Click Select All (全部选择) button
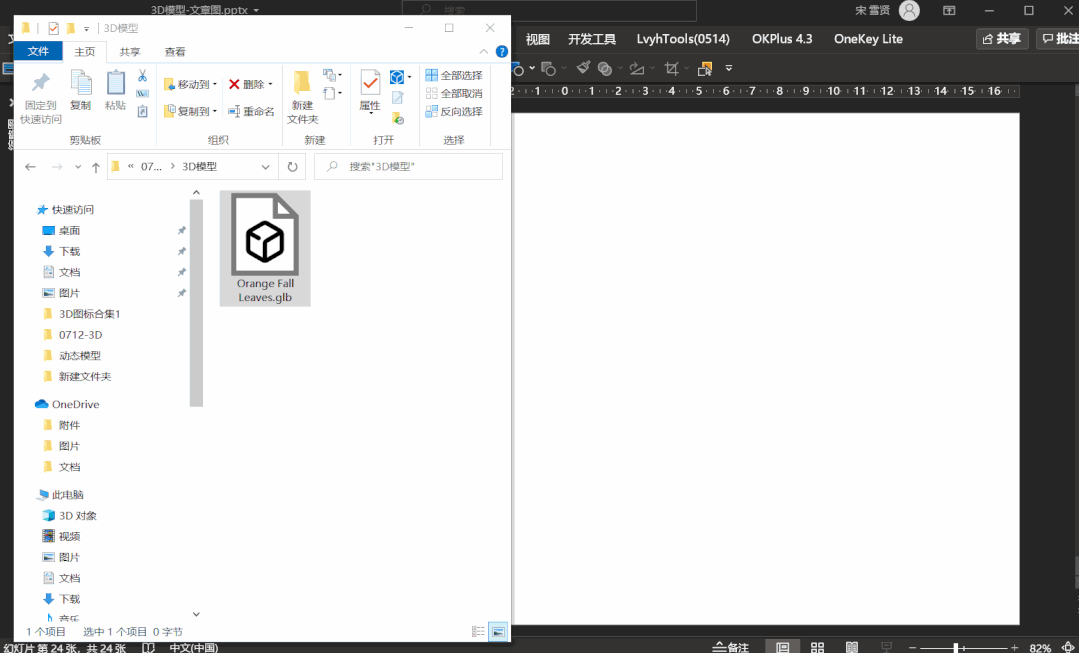The image size is (1079, 653). pos(454,75)
